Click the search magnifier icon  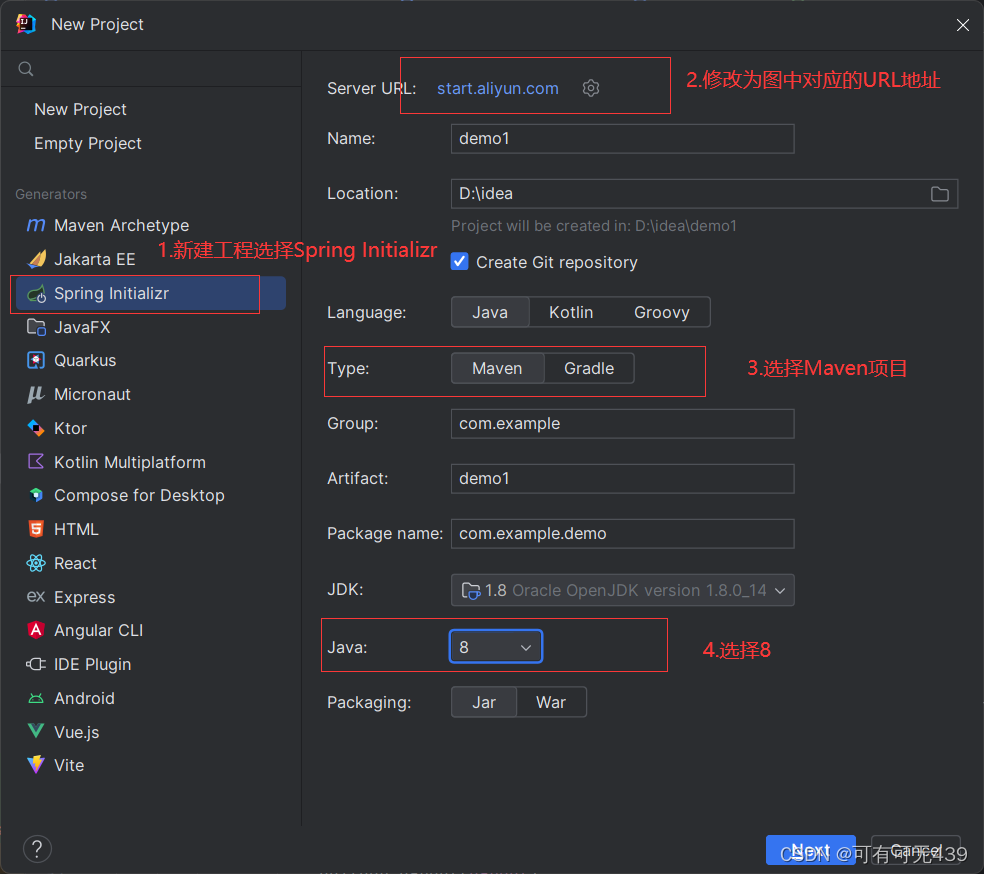coord(26,69)
